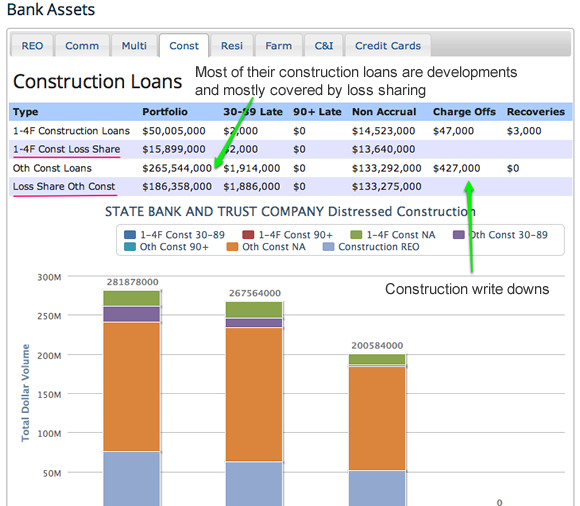Screen dimensions: 580x506
Task: Click the Portfolio column header
Action: pyautogui.click(x=165, y=112)
